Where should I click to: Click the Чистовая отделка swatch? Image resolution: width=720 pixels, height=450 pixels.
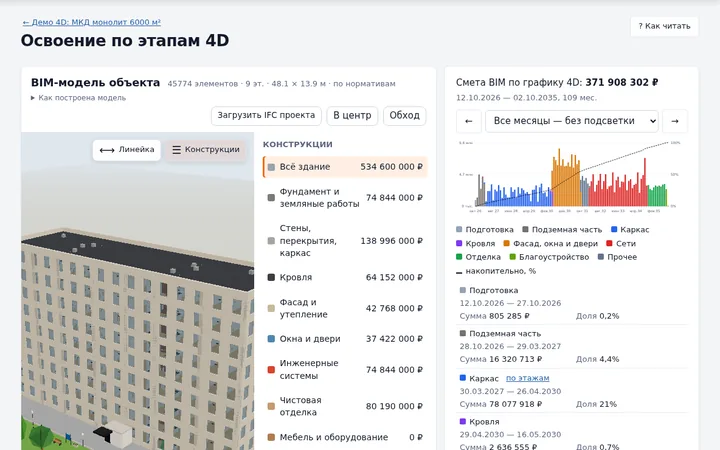tap(271, 406)
